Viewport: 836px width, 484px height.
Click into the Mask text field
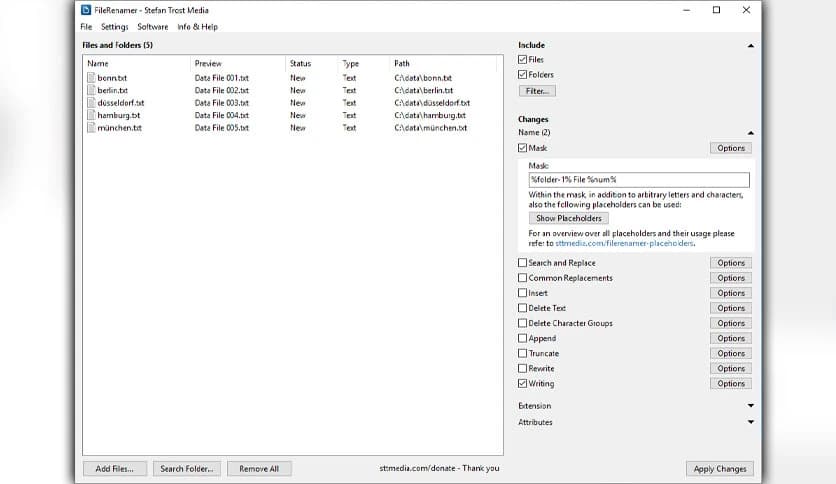639,180
